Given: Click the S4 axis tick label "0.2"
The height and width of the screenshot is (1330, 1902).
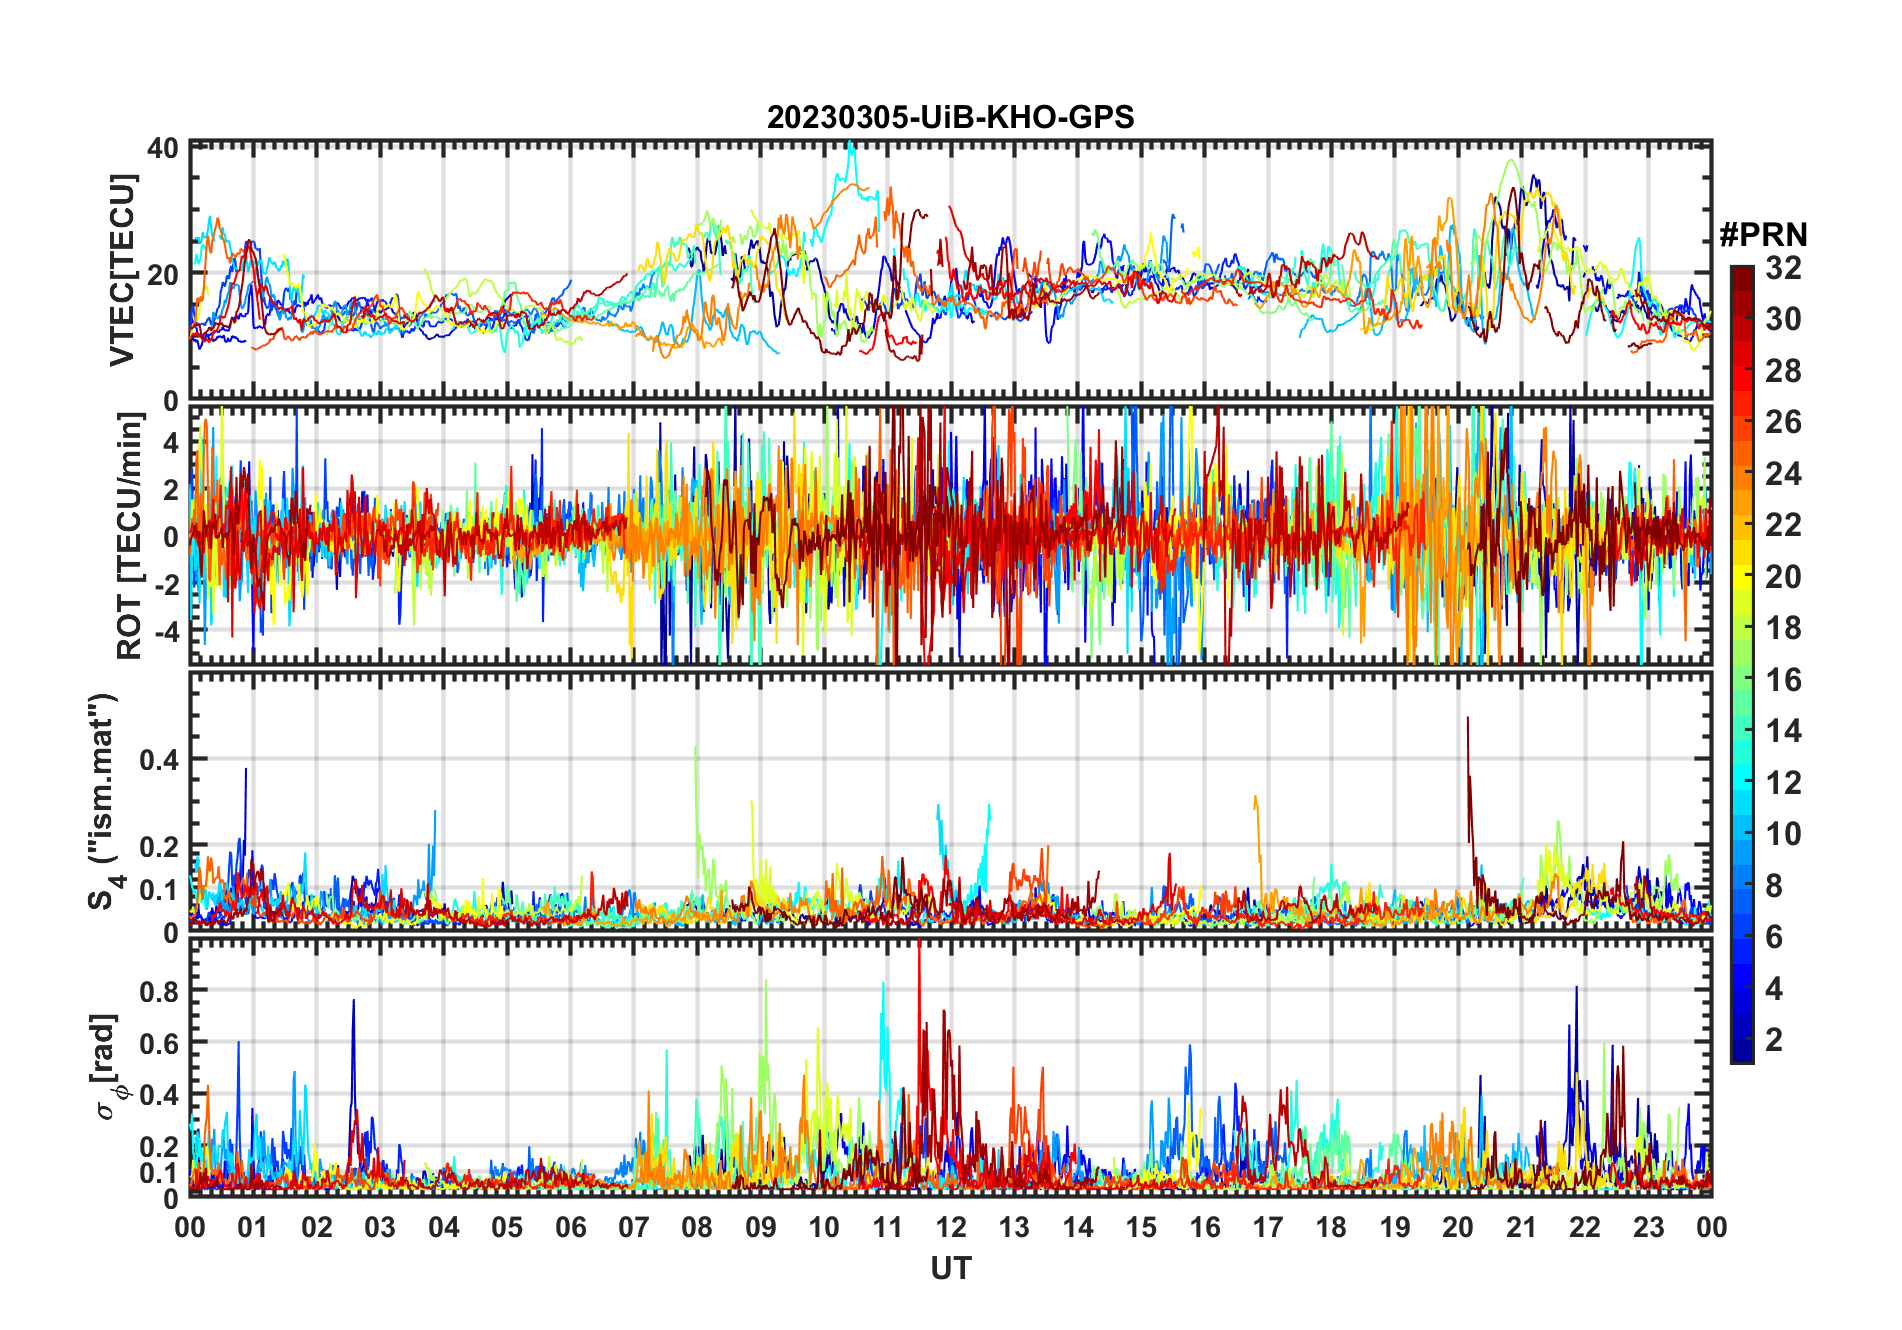Looking at the screenshot, I should click(159, 847).
